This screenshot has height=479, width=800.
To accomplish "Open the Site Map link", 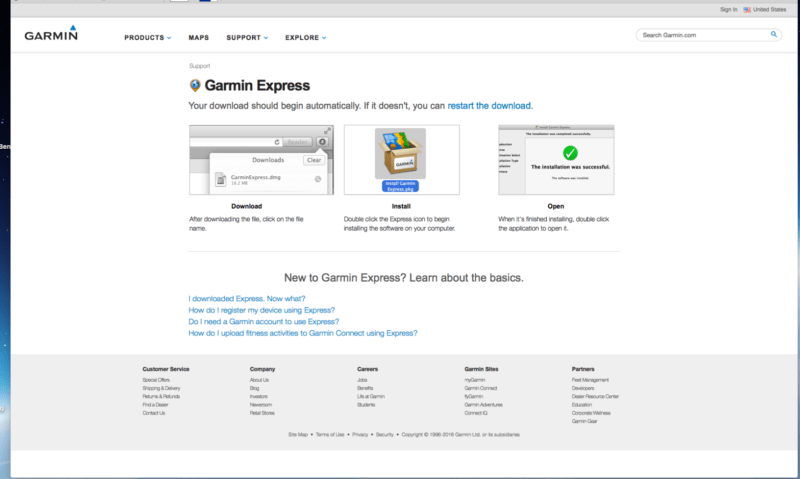I will pyautogui.click(x=298, y=435).
